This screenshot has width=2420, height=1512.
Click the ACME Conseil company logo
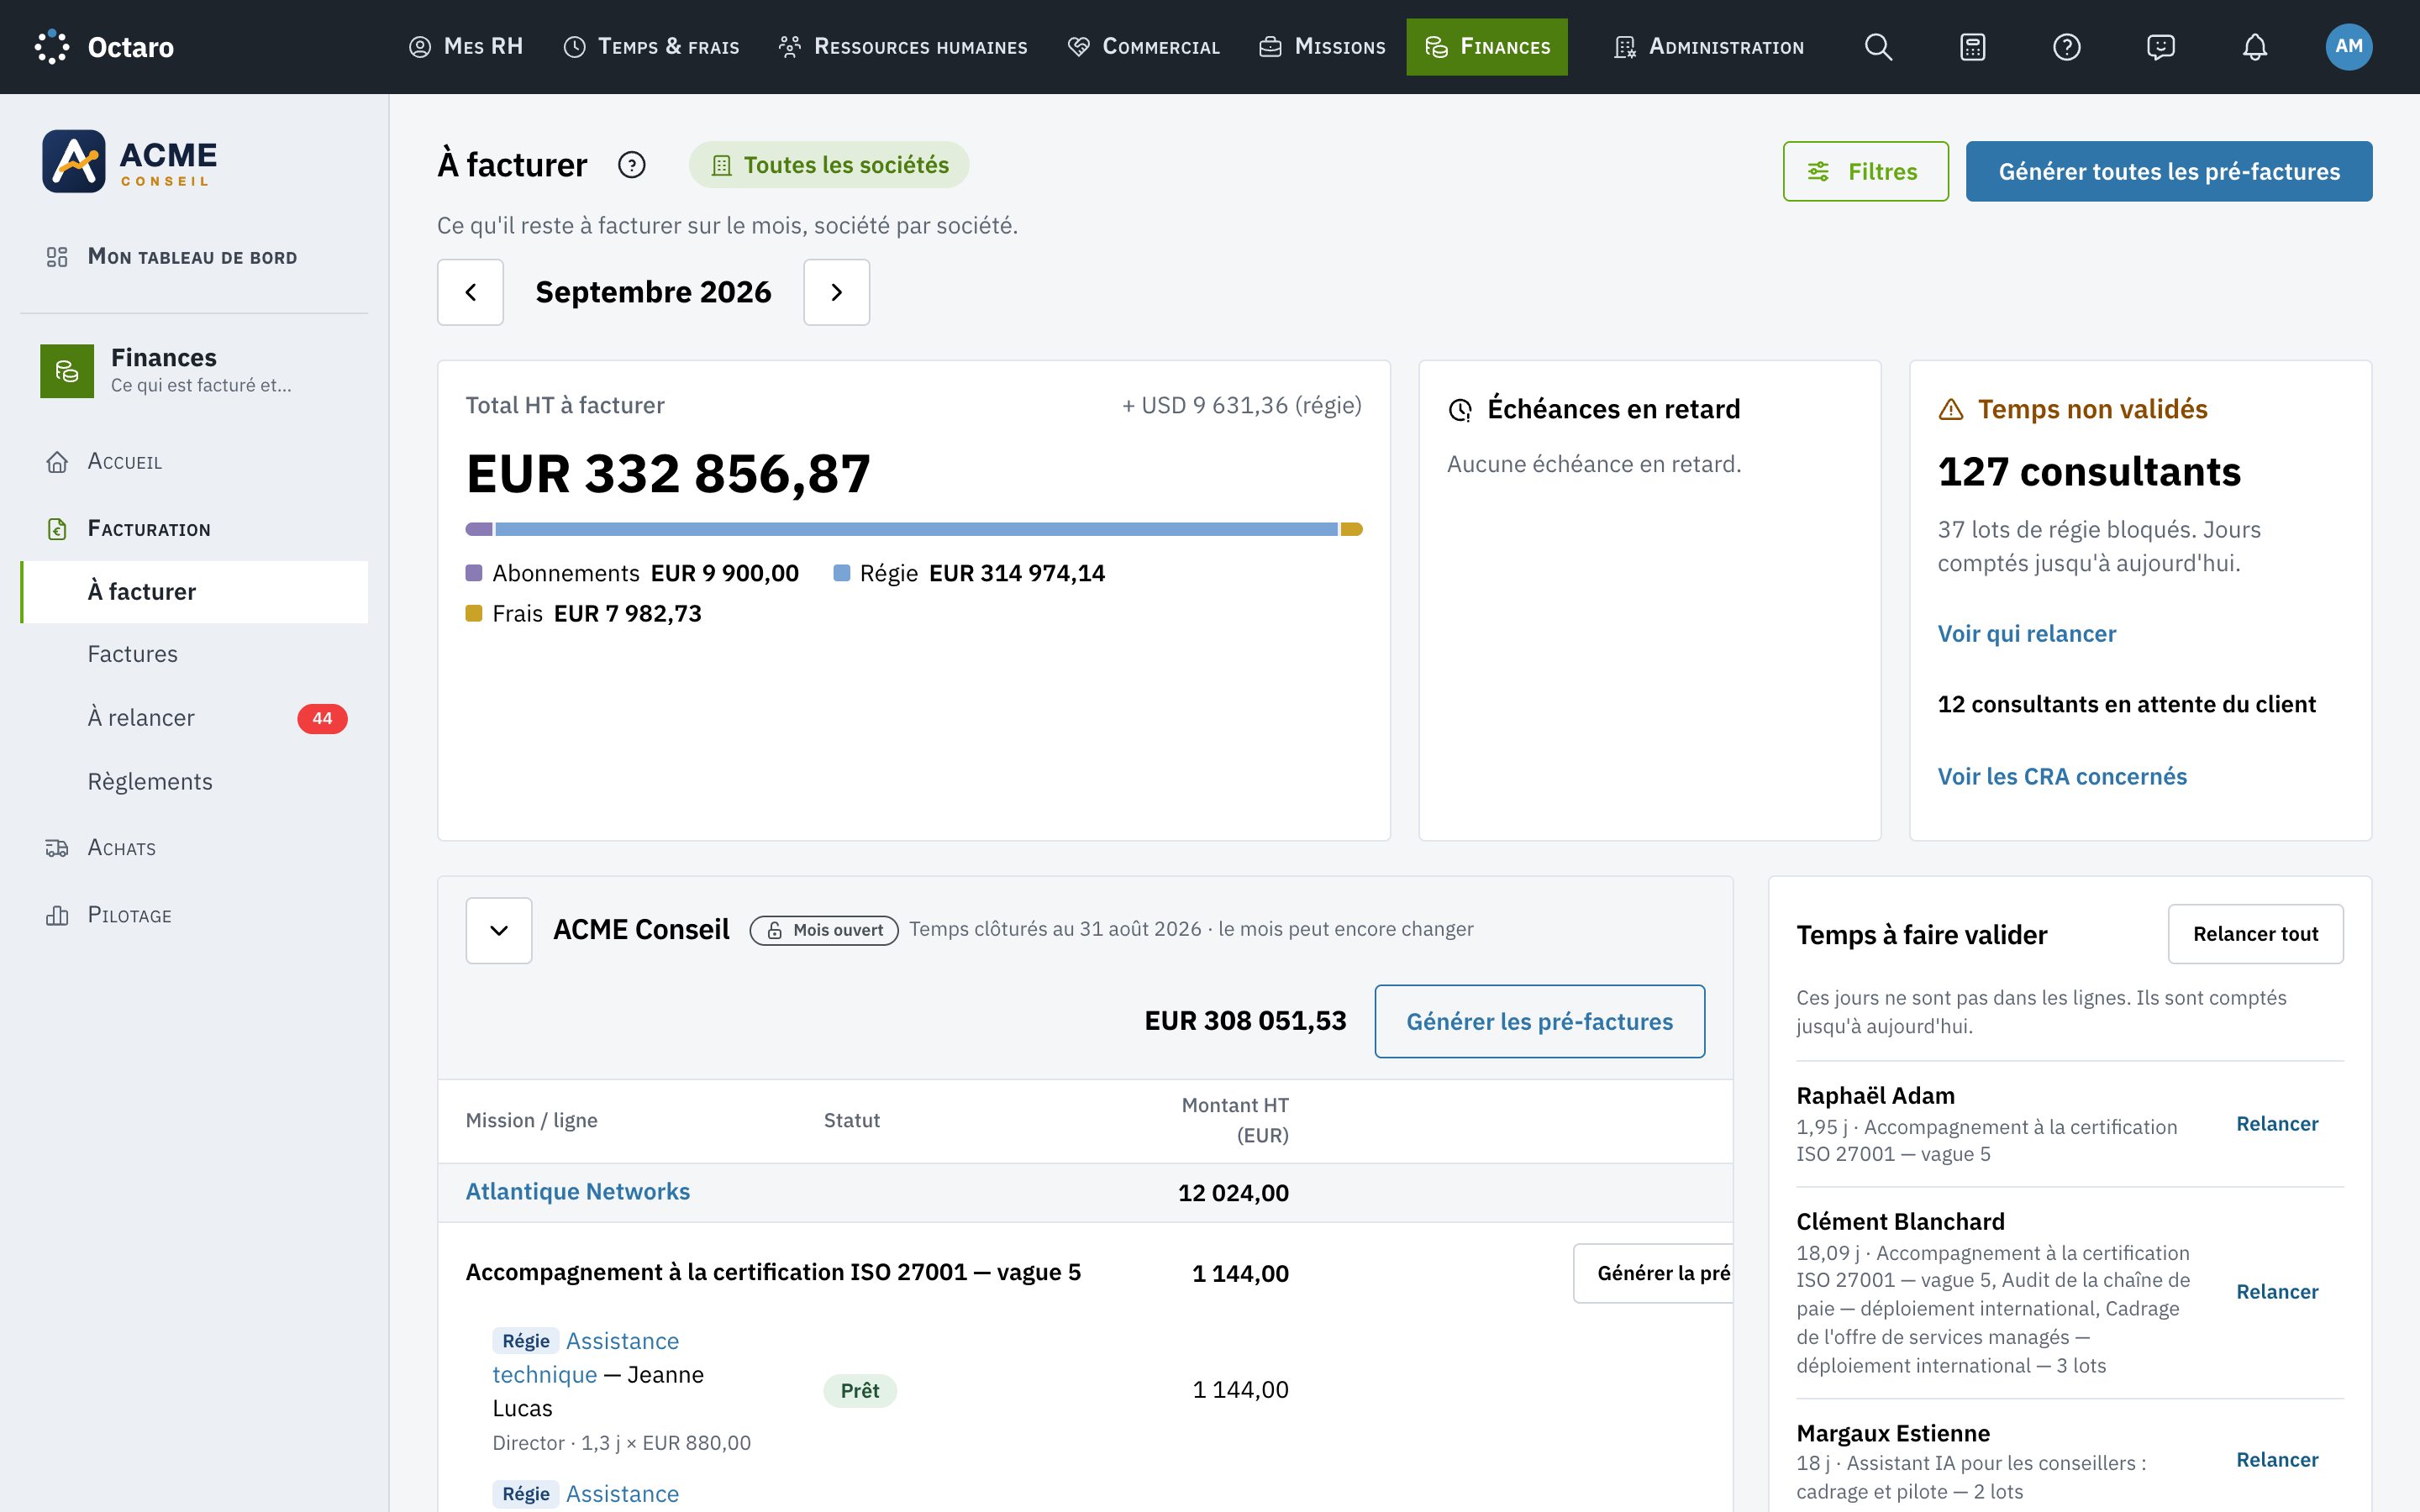pyautogui.click(x=130, y=161)
